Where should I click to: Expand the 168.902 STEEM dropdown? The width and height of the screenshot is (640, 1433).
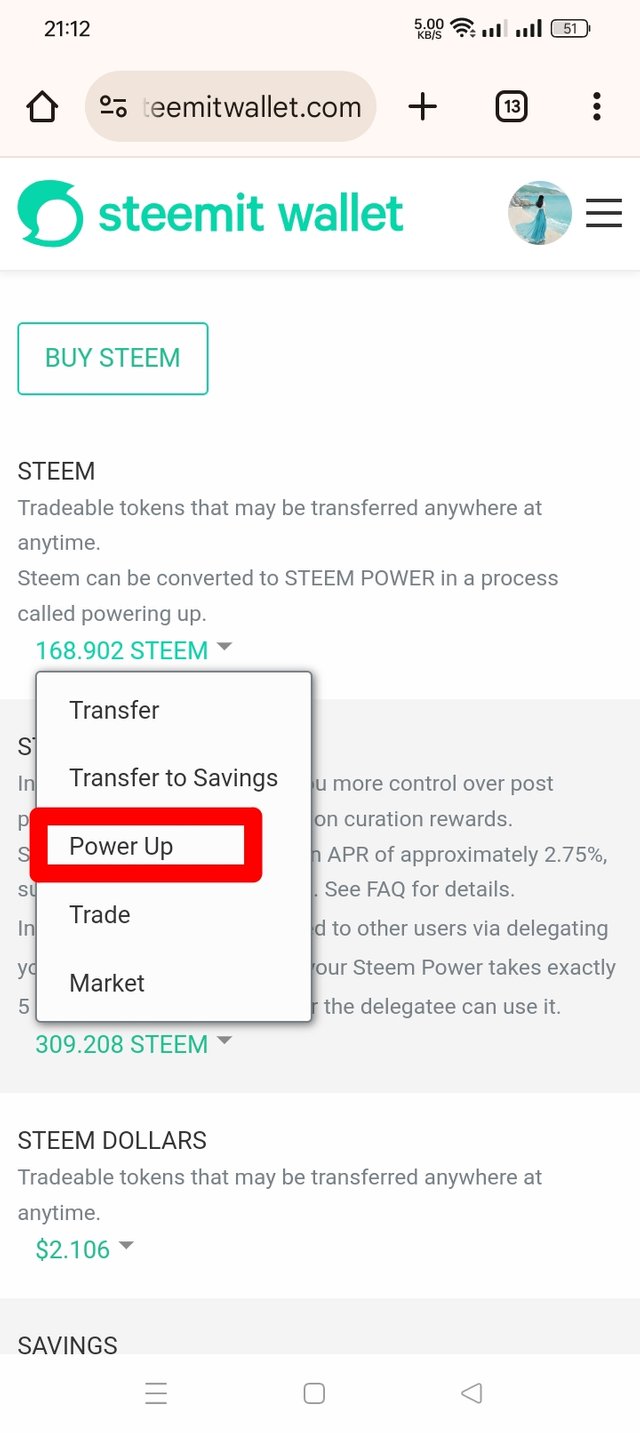tap(133, 650)
